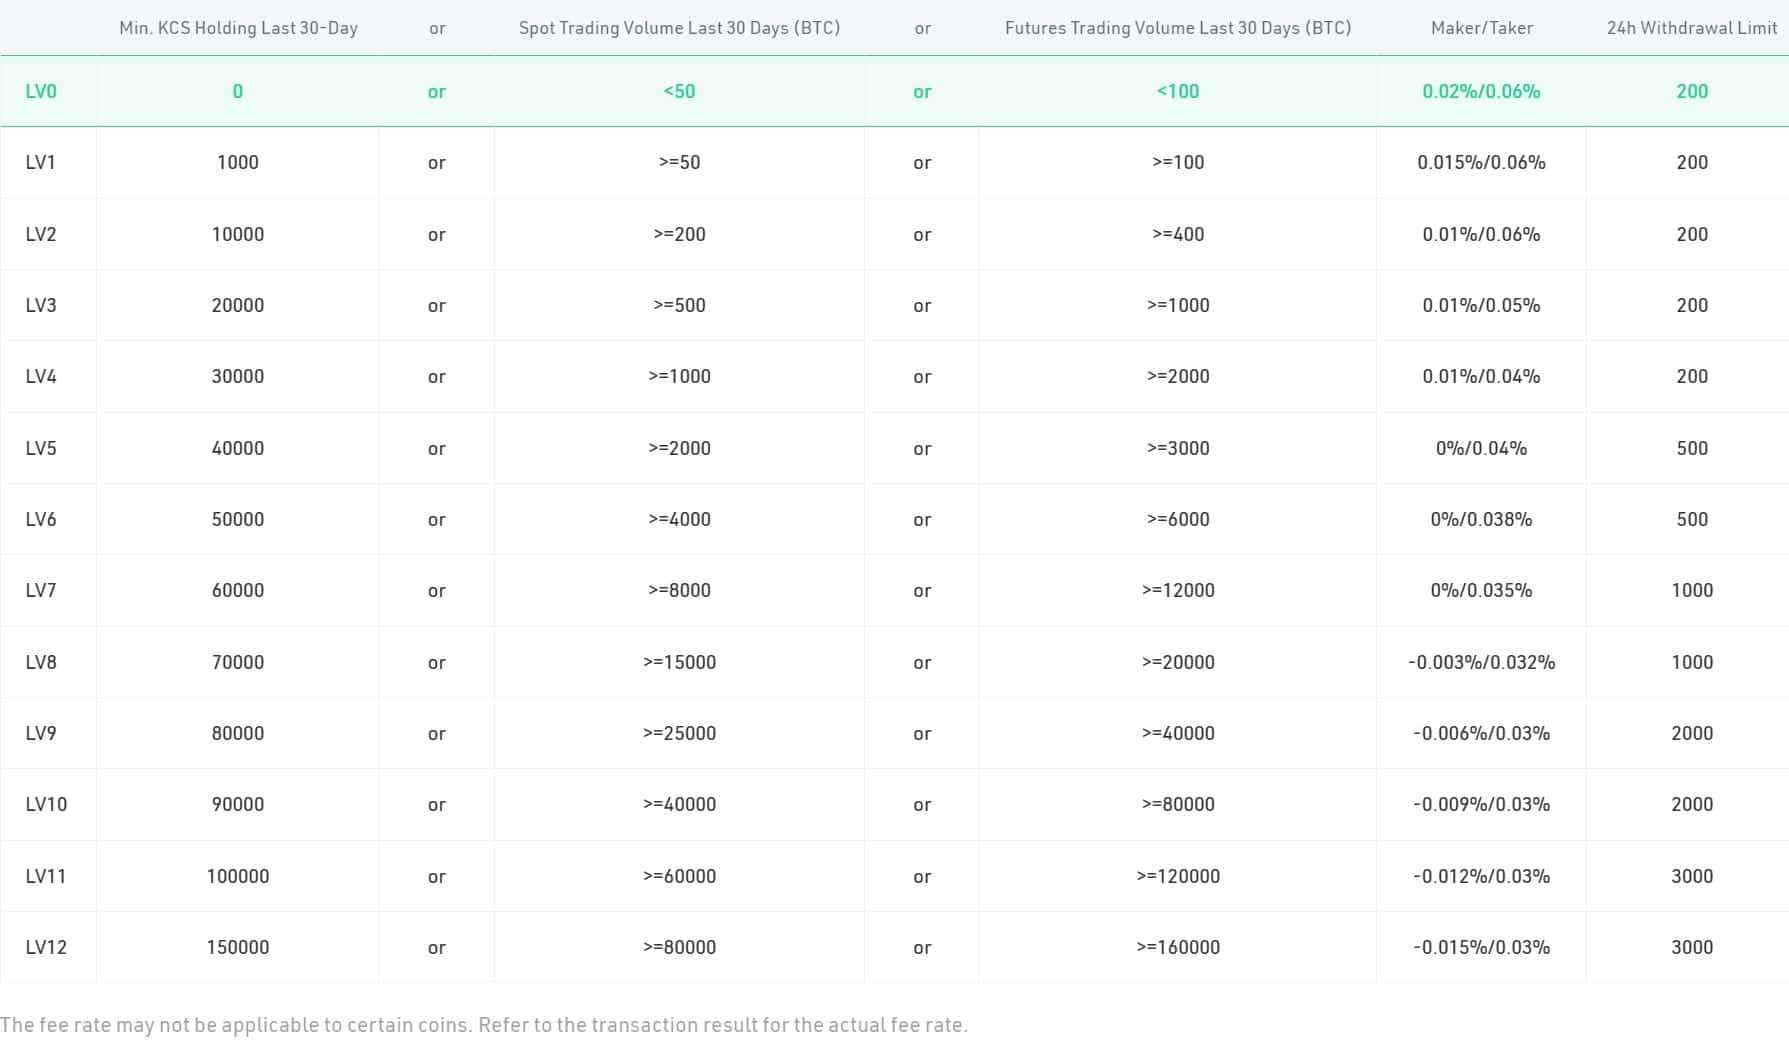The image size is (1789, 1041).
Task: Select the LV11 level label
Action: (x=46, y=876)
